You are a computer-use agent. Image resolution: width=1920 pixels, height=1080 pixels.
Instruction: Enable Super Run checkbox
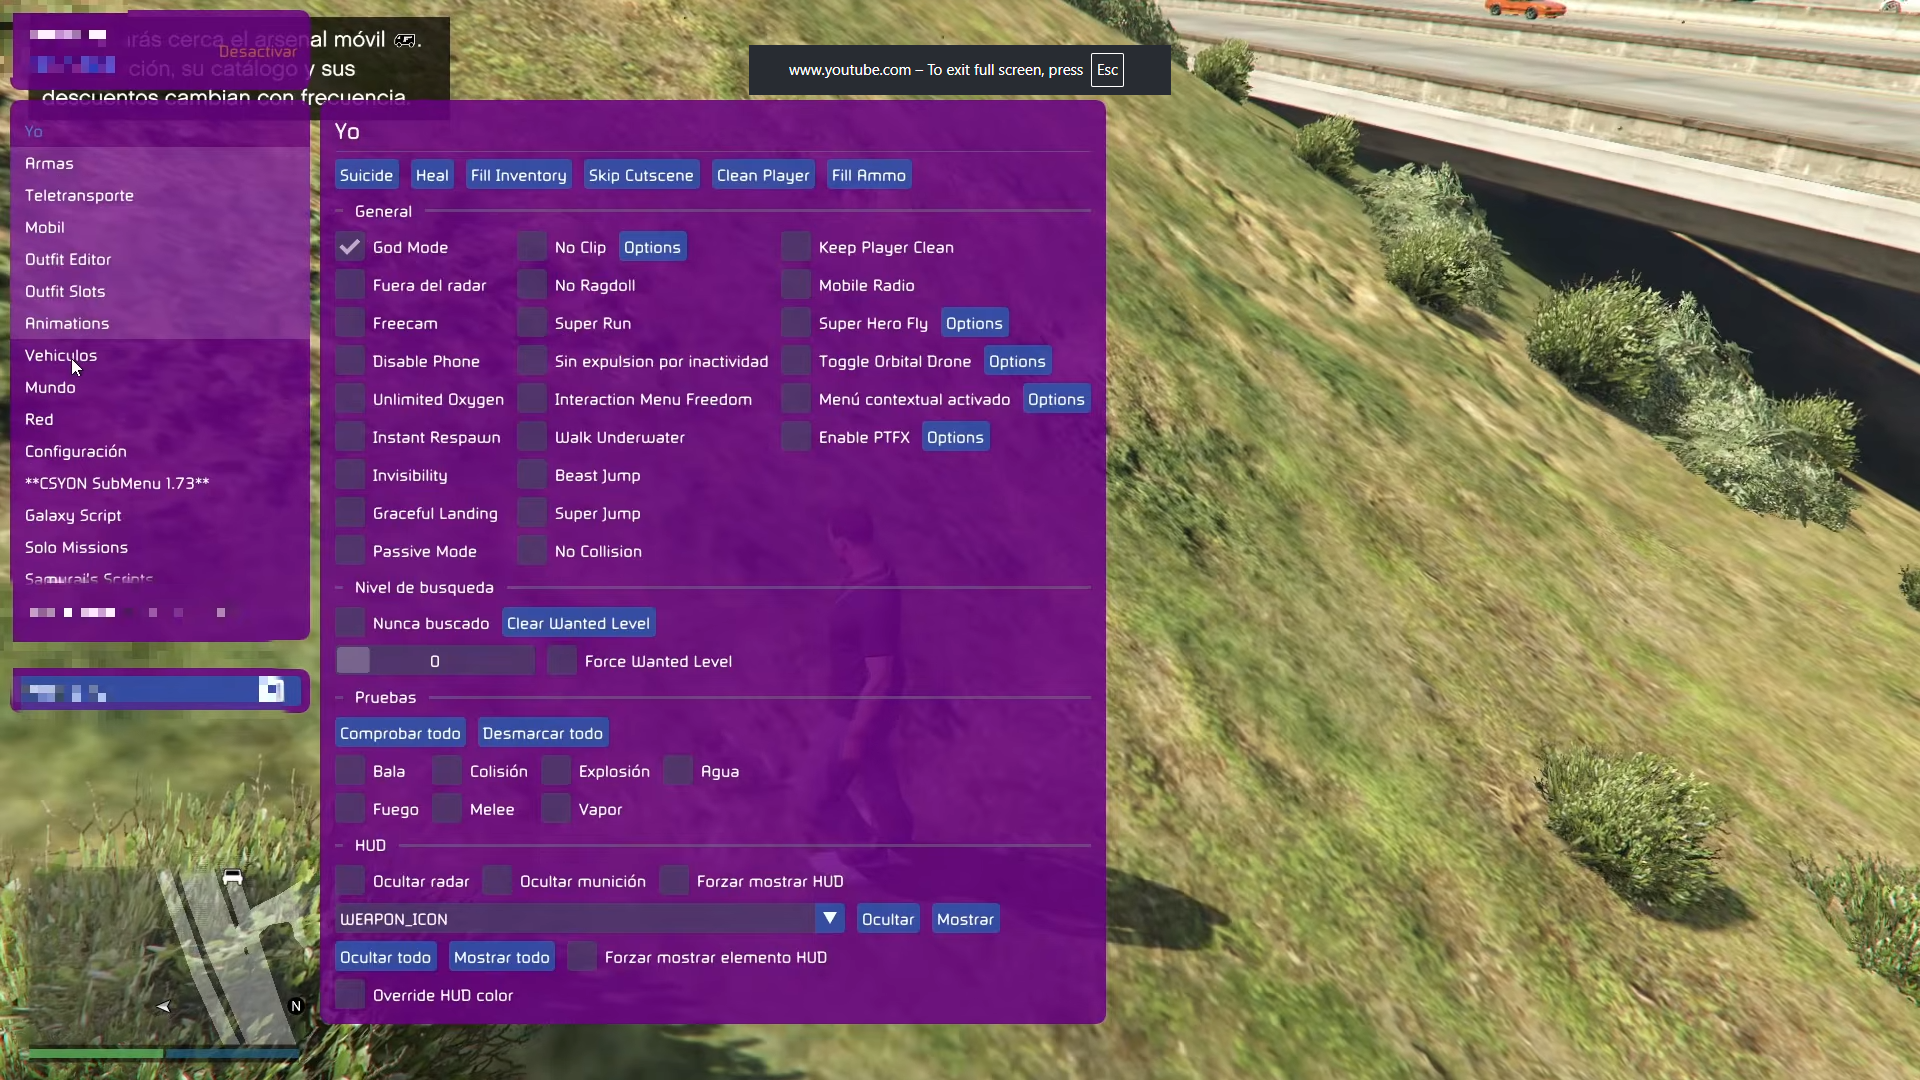[x=532, y=323]
